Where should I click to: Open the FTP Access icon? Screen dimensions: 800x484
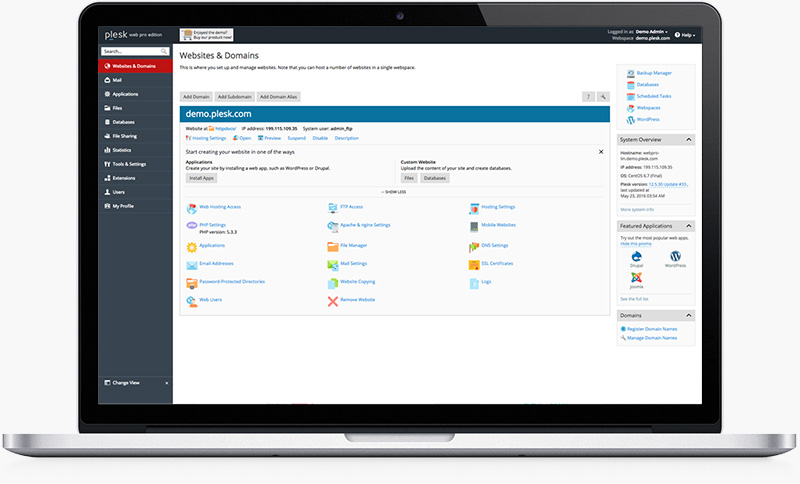click(333, 208)
